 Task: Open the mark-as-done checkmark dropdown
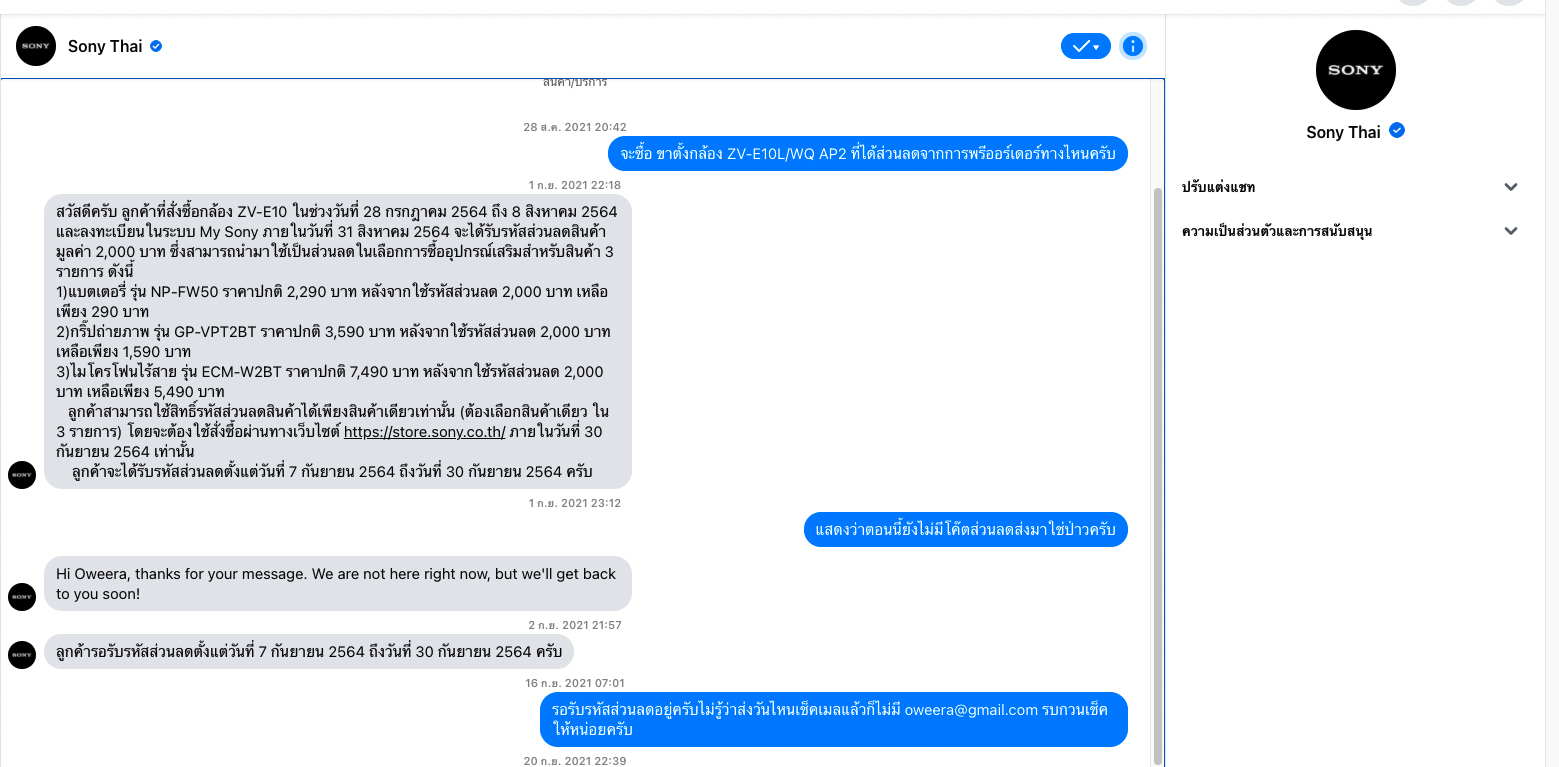1086,46
